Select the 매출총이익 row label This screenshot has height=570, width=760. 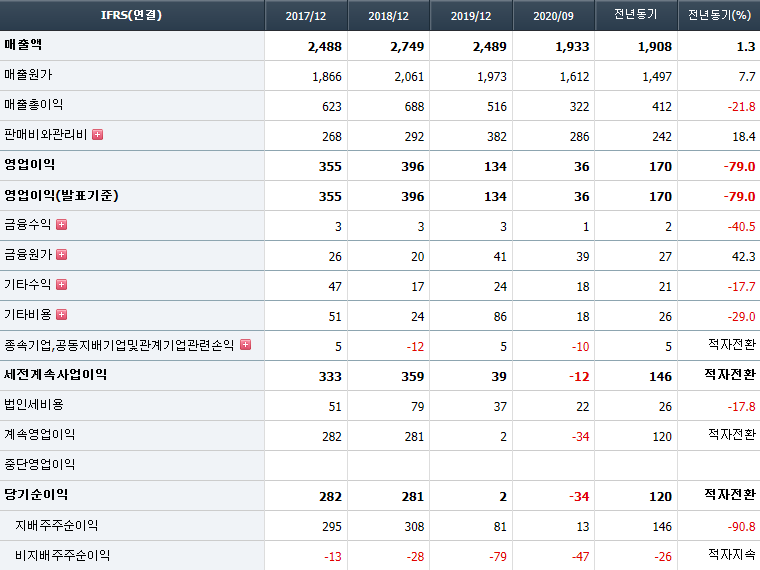tap(33, 105)
